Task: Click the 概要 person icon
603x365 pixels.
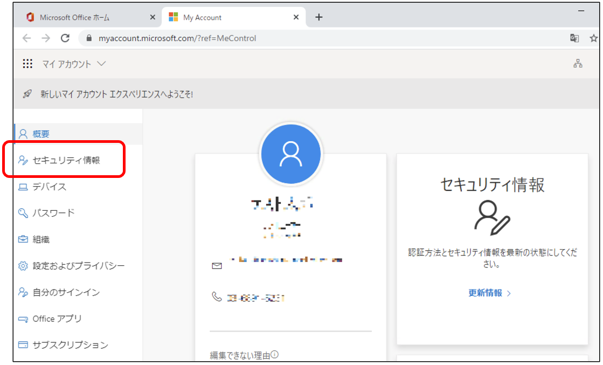Action: point(23,134)
